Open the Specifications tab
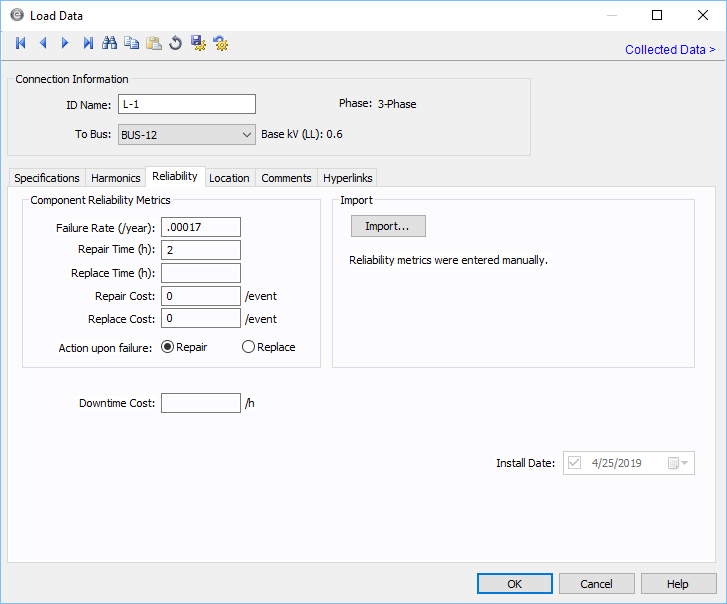The image size is (727, 604). click(47, 178)
